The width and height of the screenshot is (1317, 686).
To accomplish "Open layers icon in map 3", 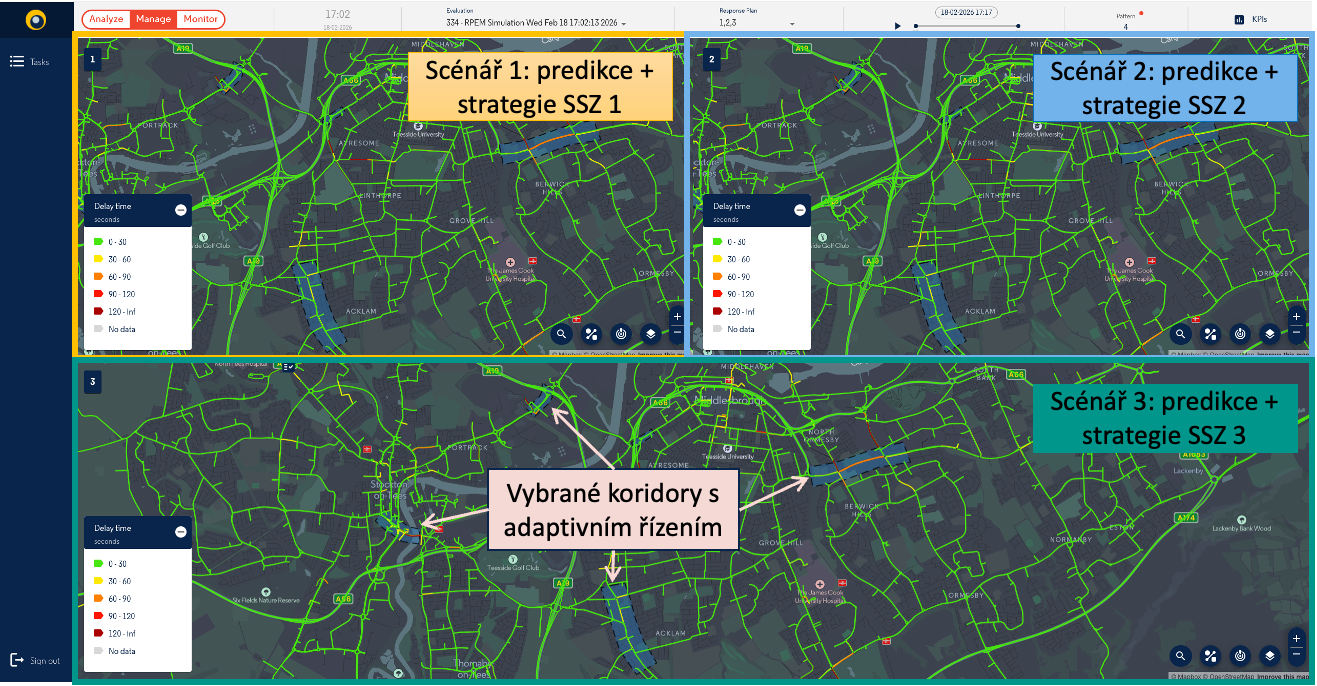I will tap(1269, 656).
